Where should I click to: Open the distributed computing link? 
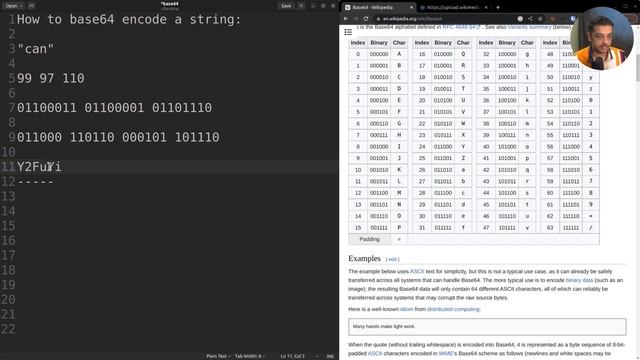click(x=453, y=309)
